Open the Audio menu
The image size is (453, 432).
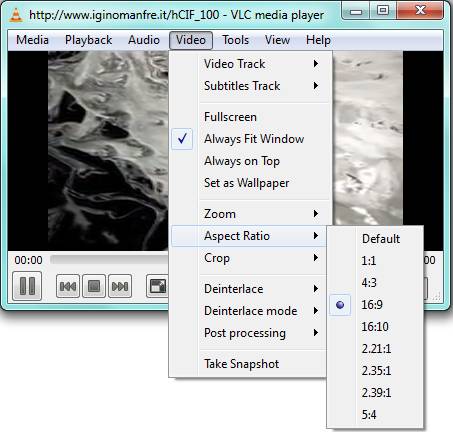[144, 40]
